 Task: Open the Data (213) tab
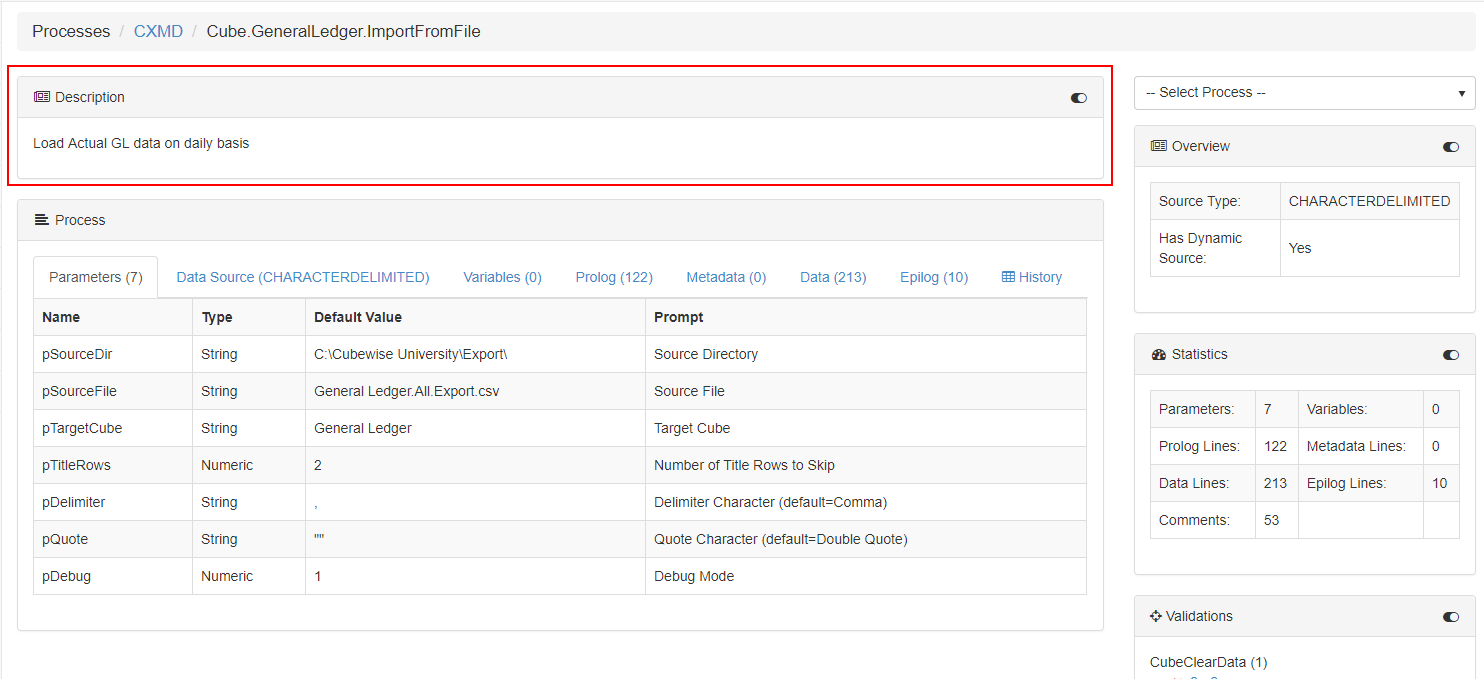pyautogui.click(x=832, y=277)
